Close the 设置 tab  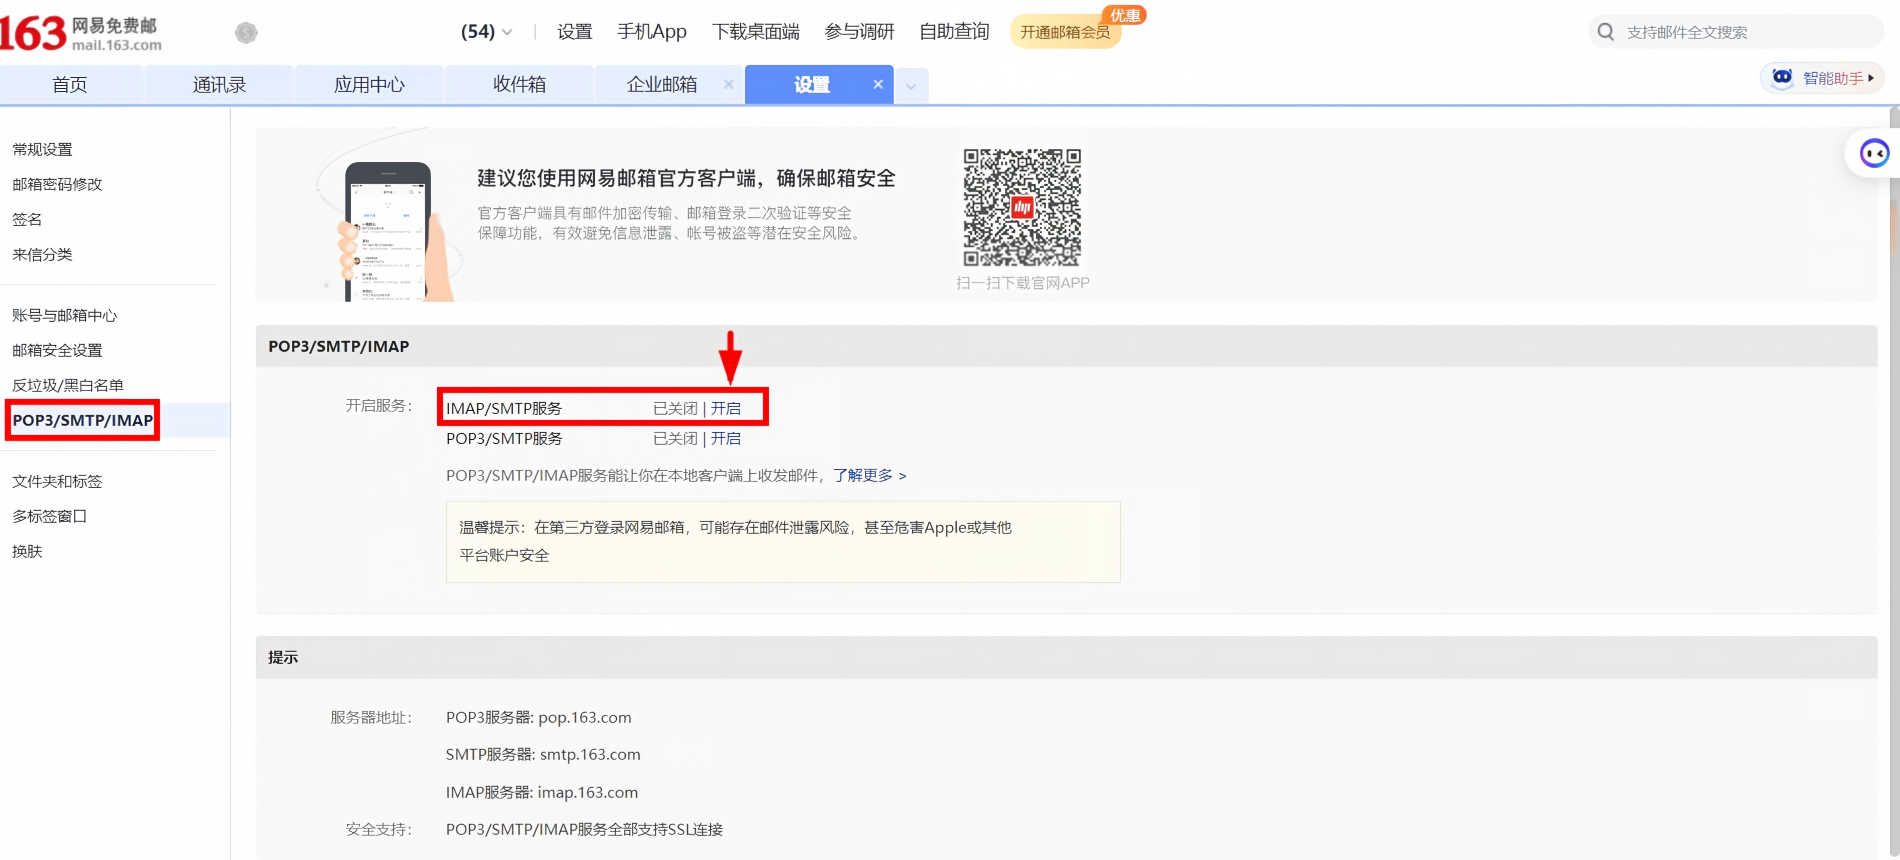point(878,84)
